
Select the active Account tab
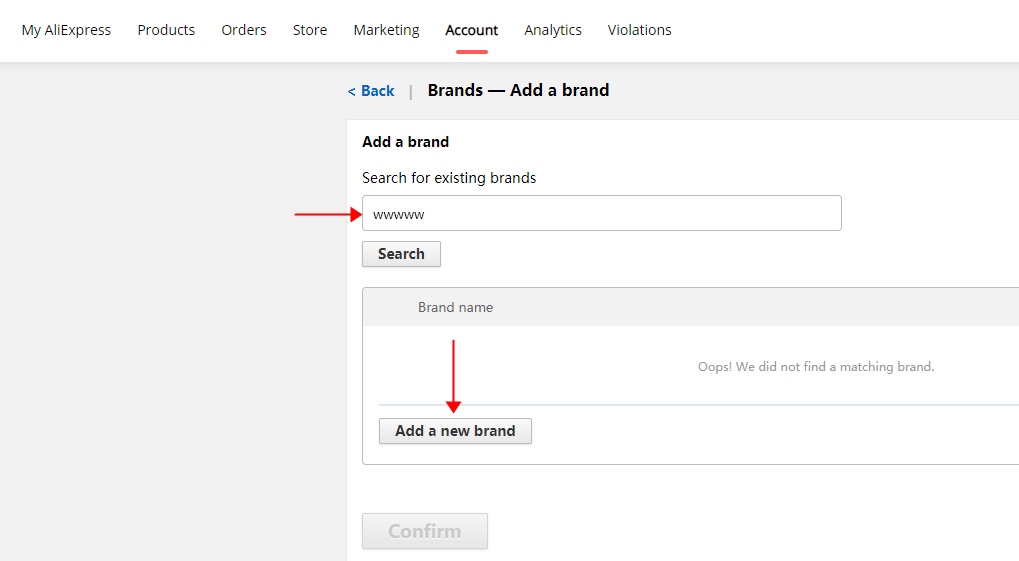[472, 30]
